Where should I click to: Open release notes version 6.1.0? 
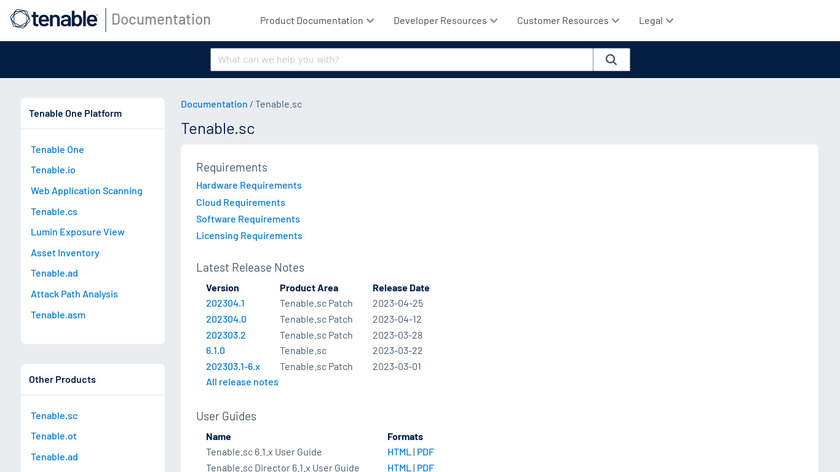tap(215, 351)
